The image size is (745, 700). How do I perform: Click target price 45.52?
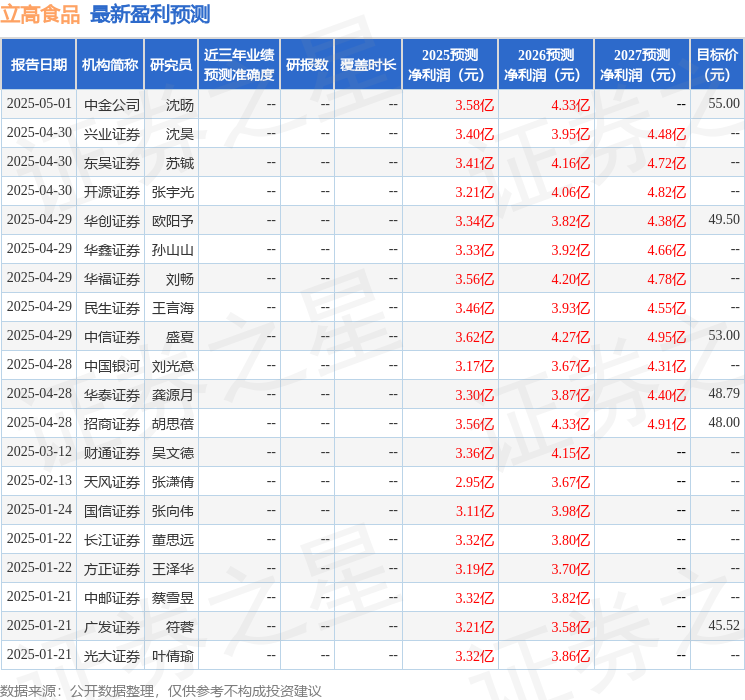pos(724,625)
